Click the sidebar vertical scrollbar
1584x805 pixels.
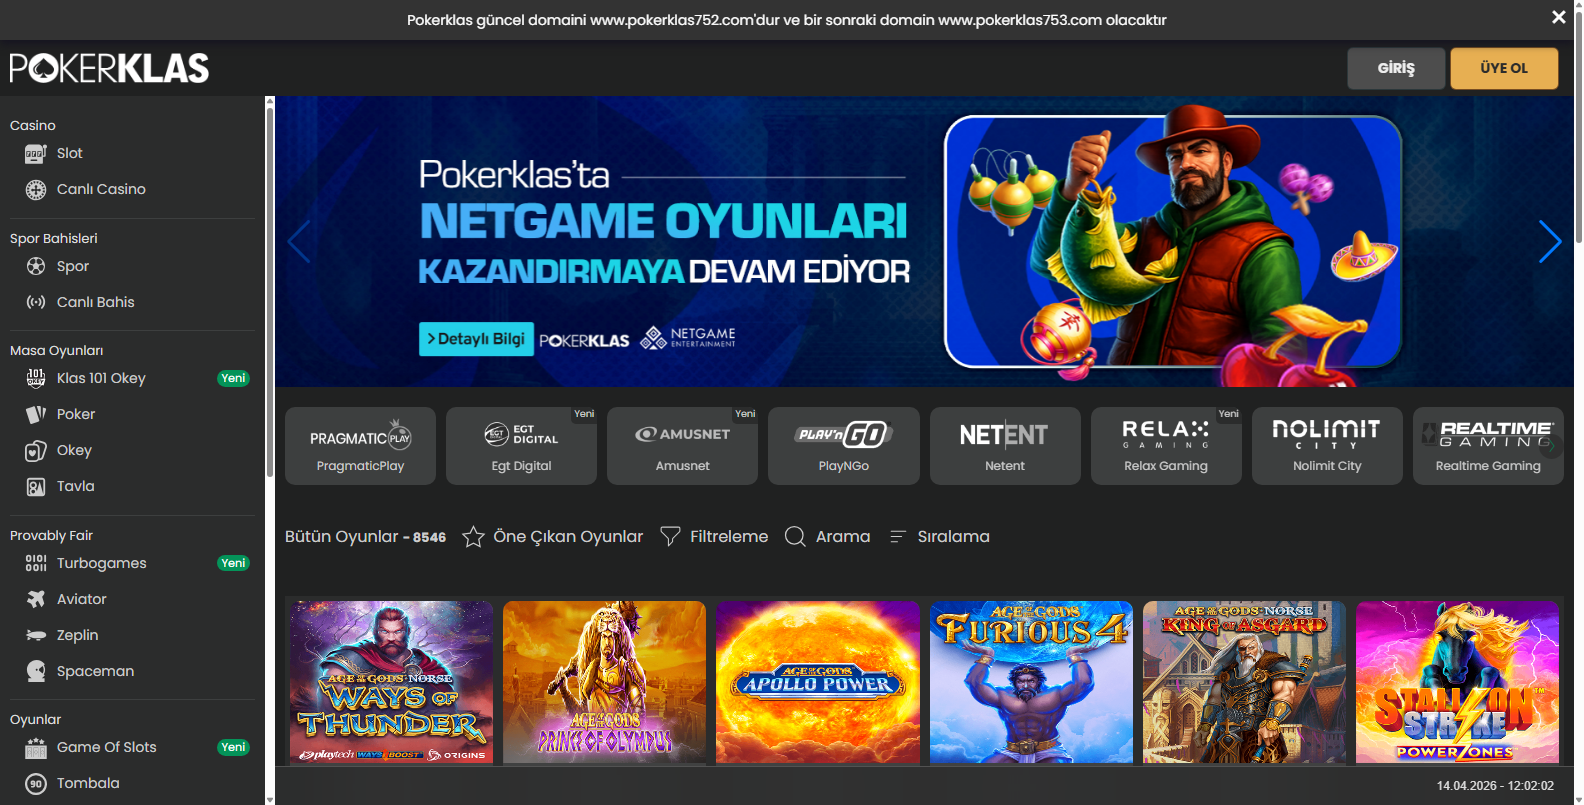point(269,290)
